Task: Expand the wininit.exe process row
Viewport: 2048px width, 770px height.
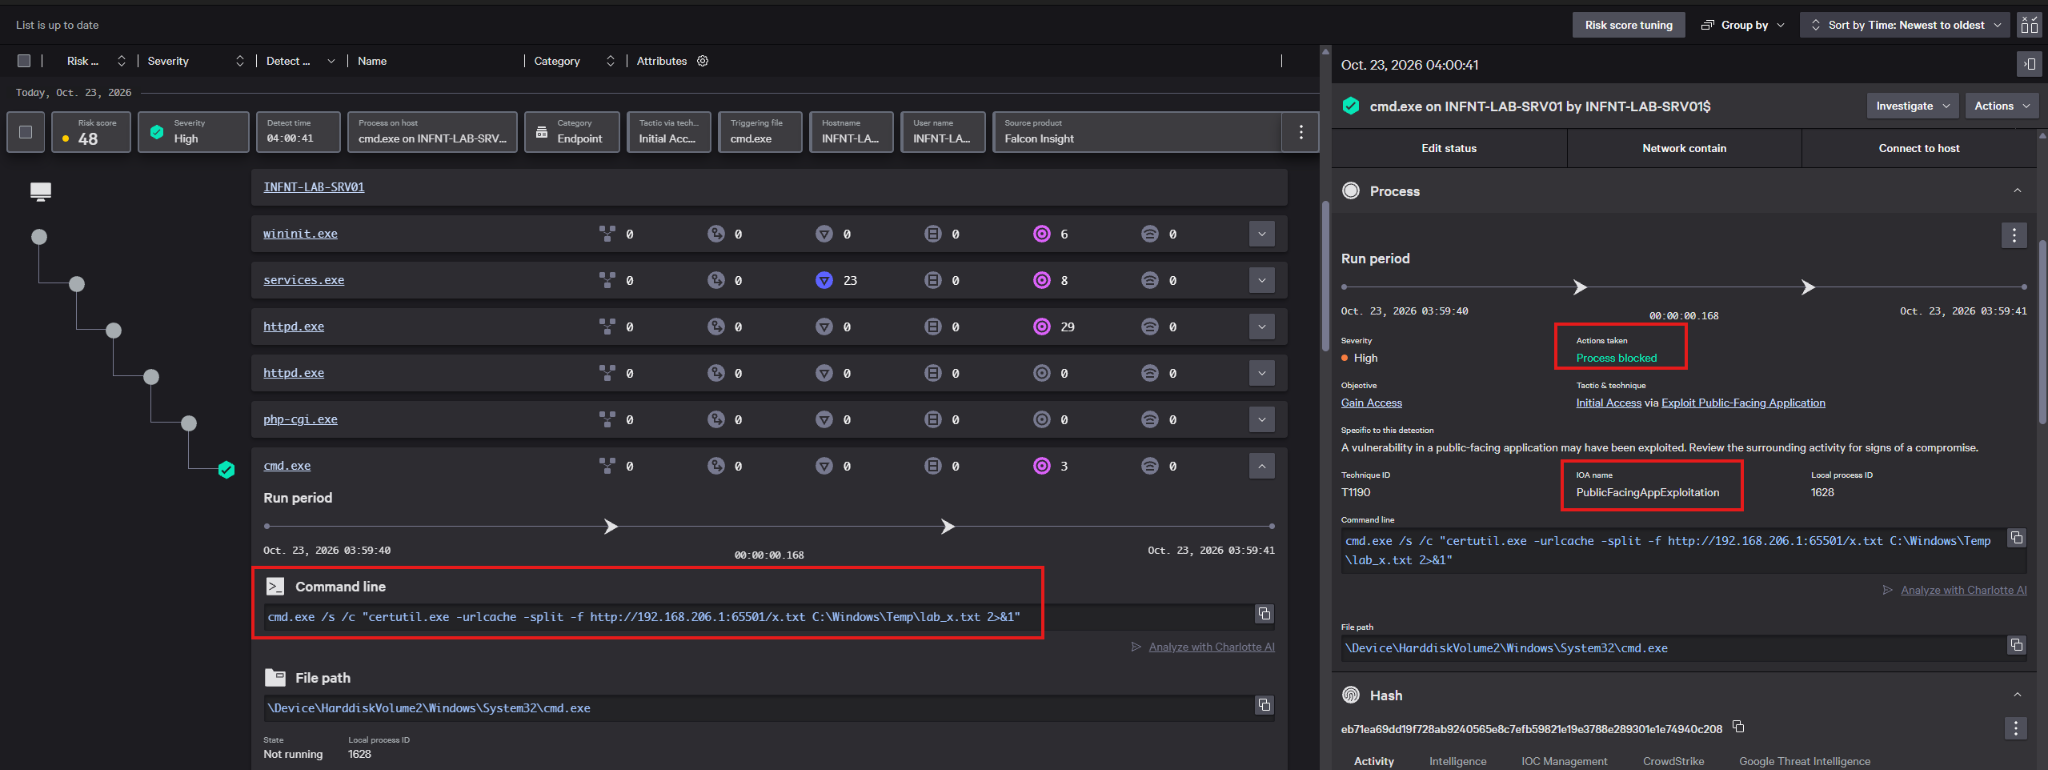Action: pos(1262,234)
